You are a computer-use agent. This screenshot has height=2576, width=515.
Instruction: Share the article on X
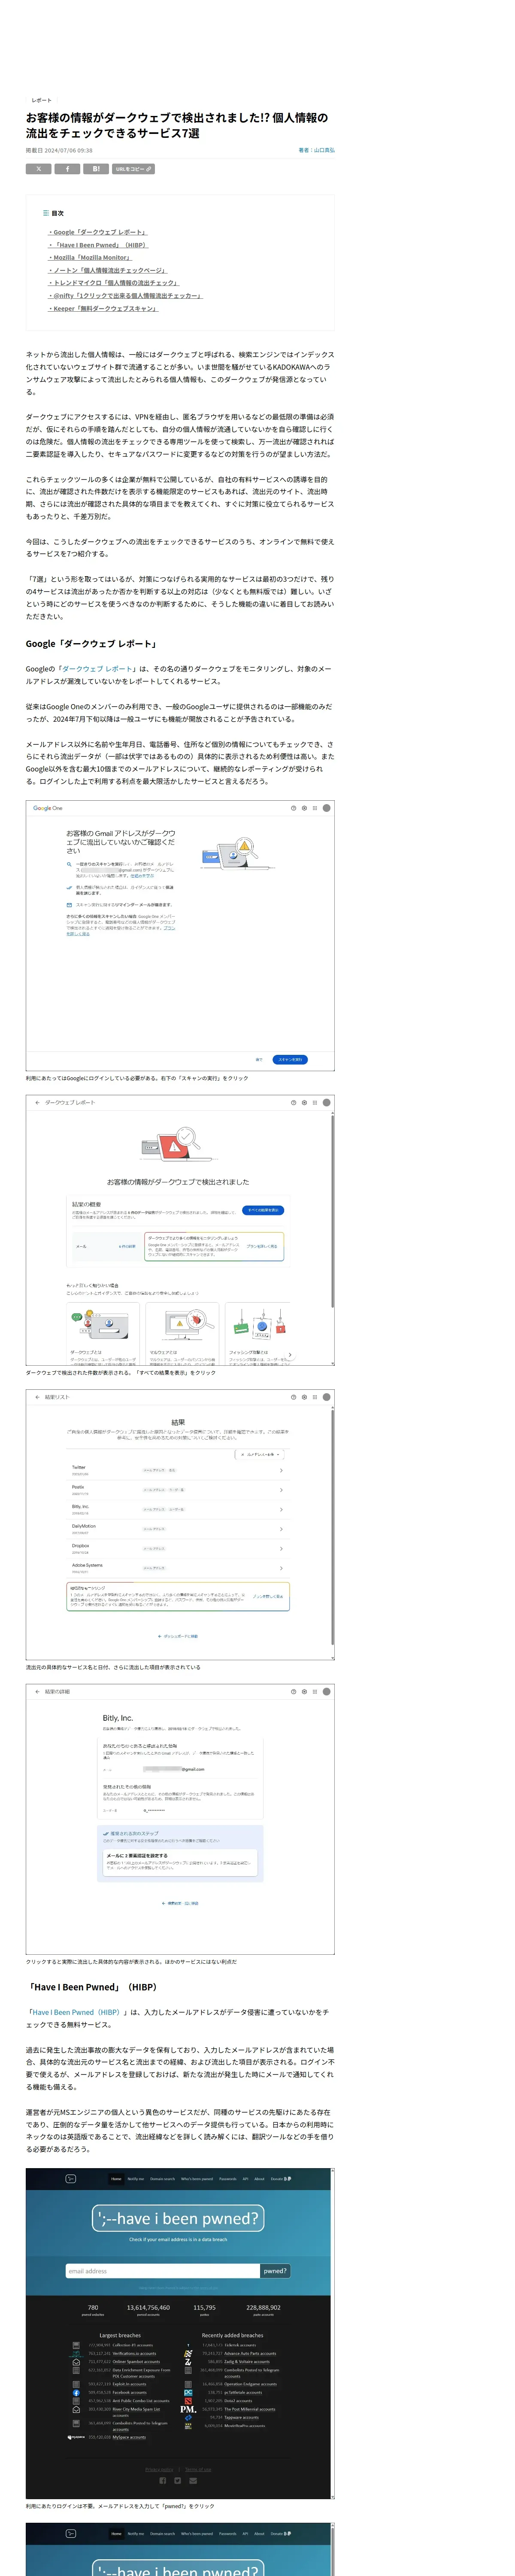(38, 169)
